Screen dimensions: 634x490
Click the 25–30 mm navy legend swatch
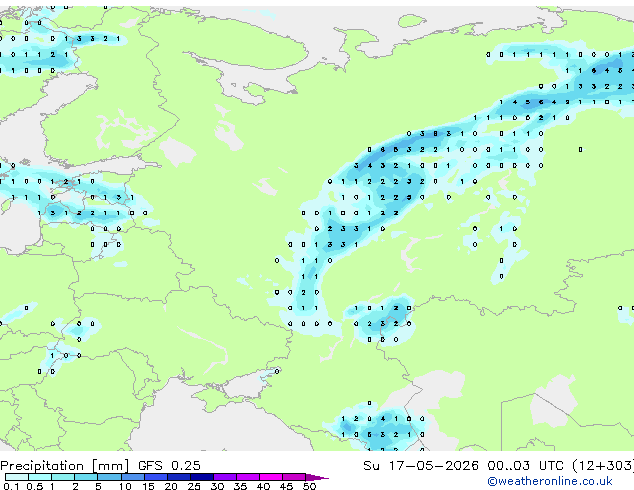pyautogui.click(x=202, y=477)
